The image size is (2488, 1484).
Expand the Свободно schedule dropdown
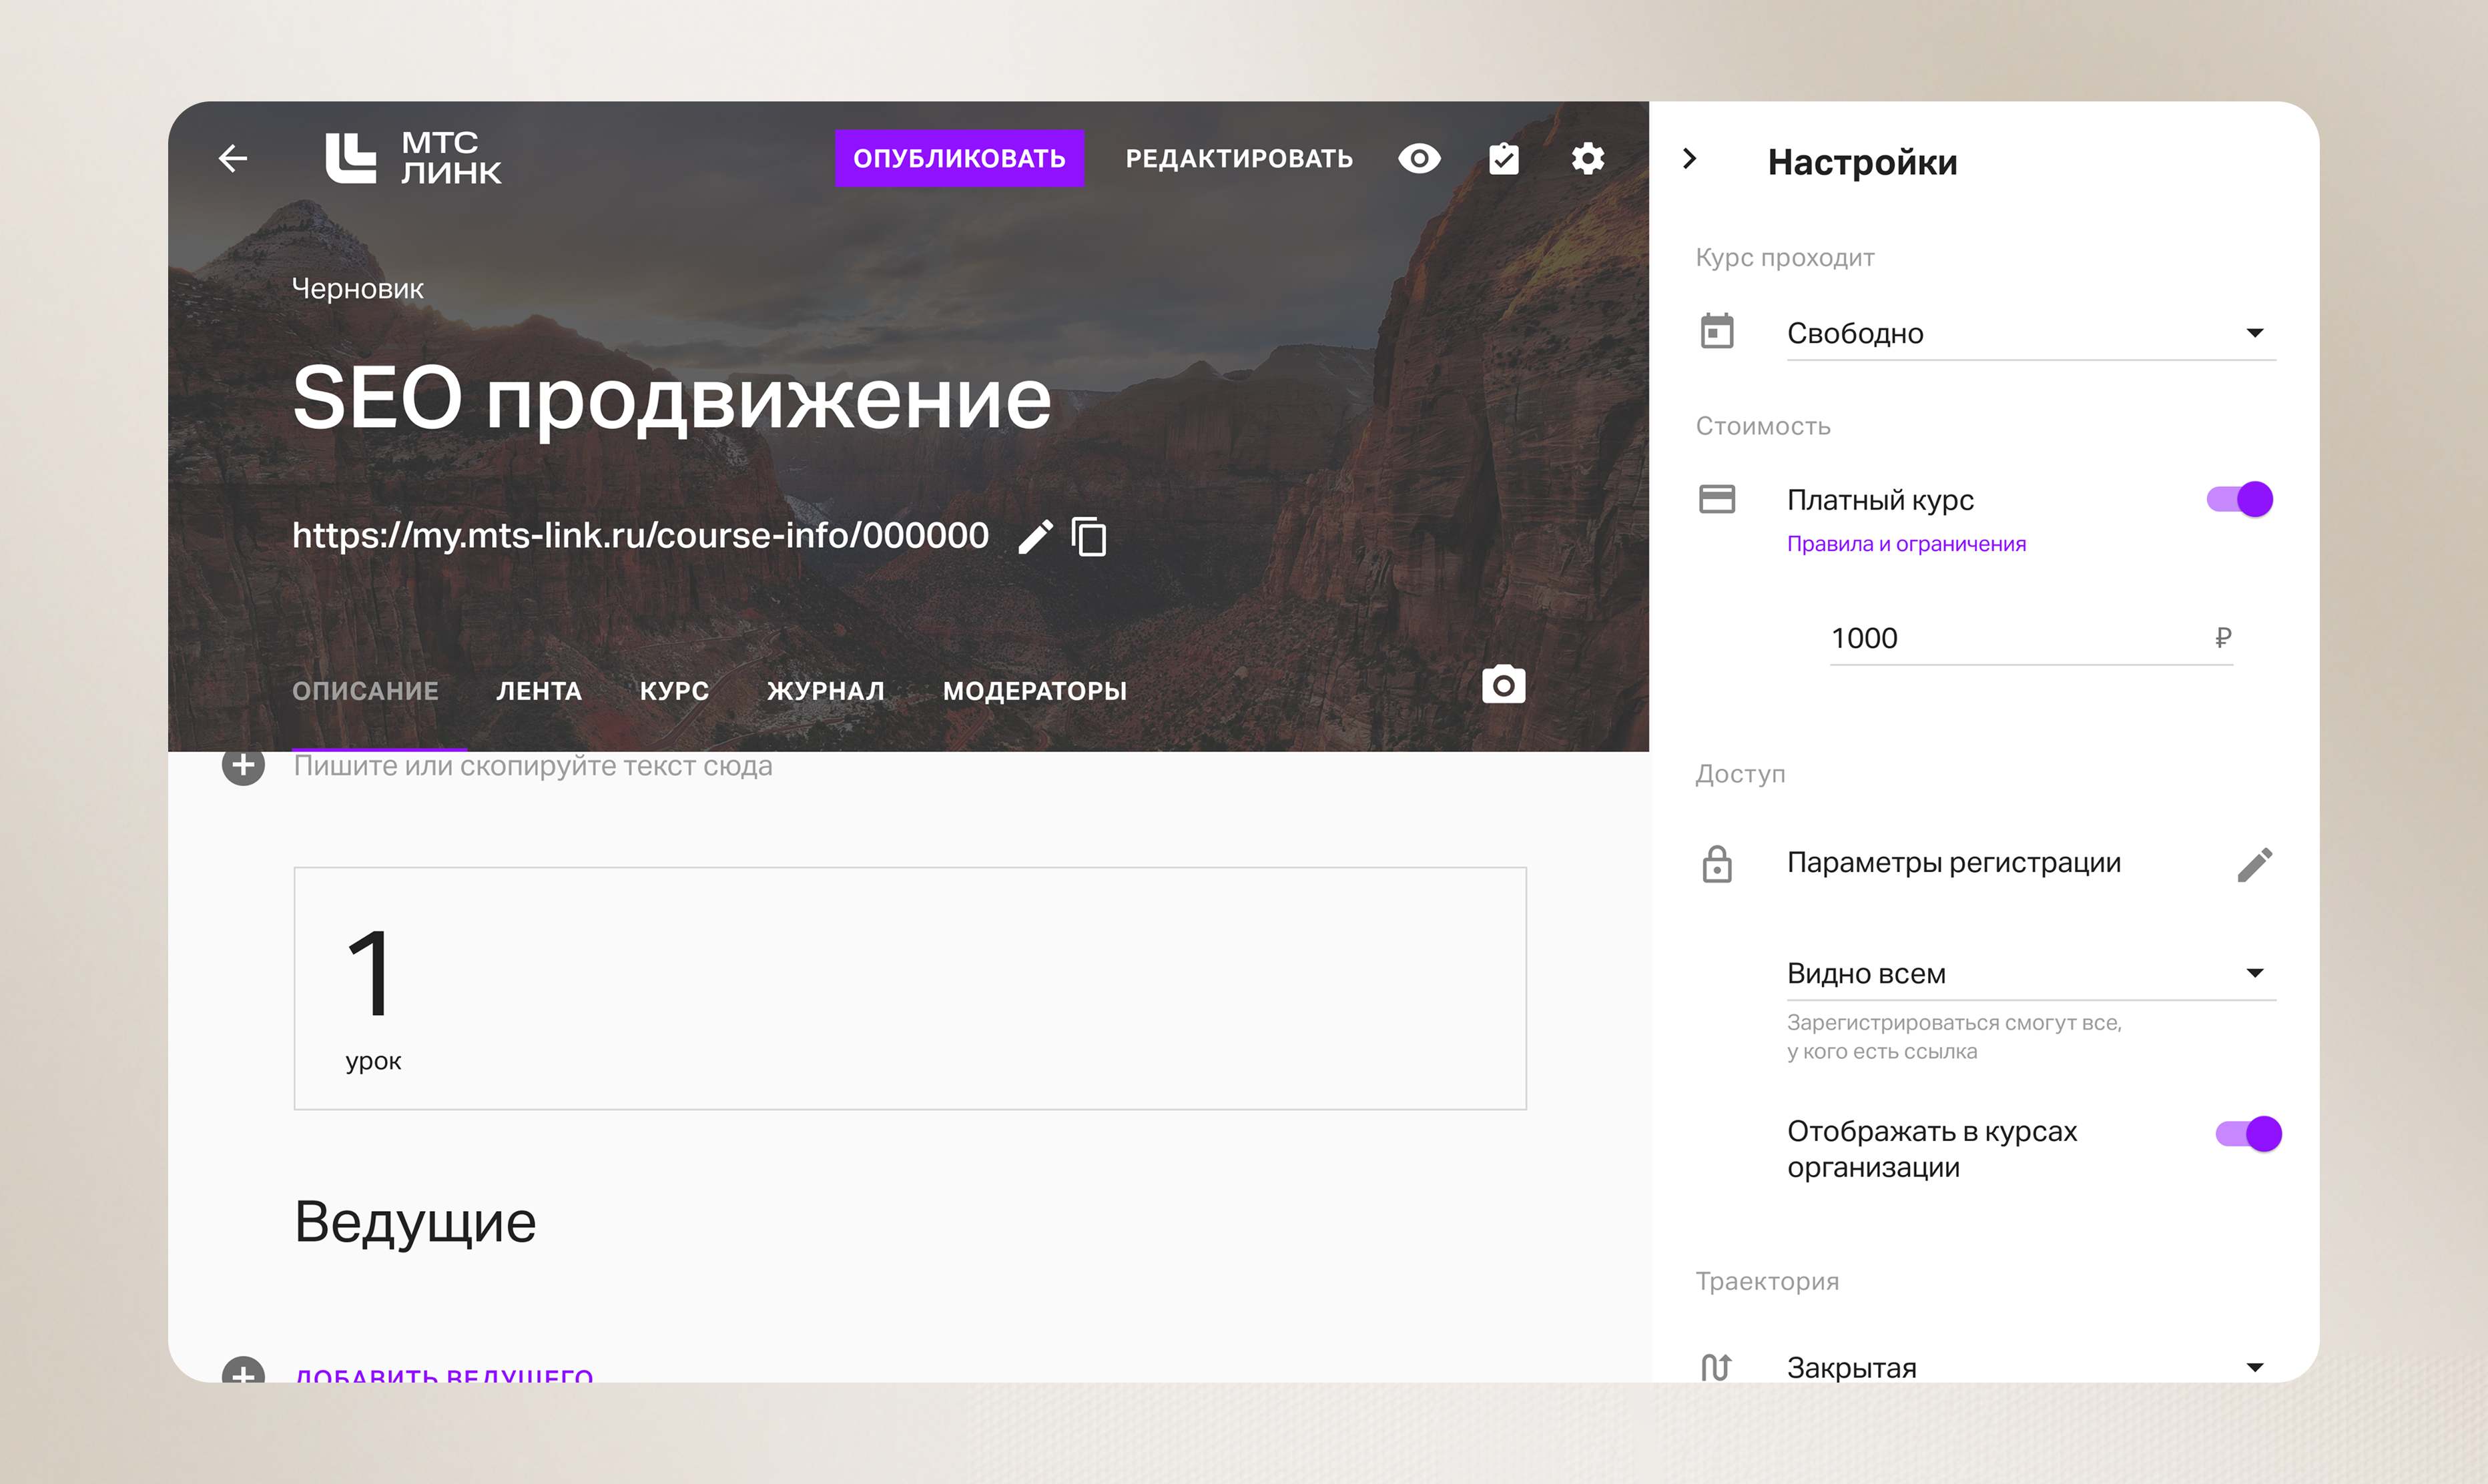click(x=2030, y=333)
